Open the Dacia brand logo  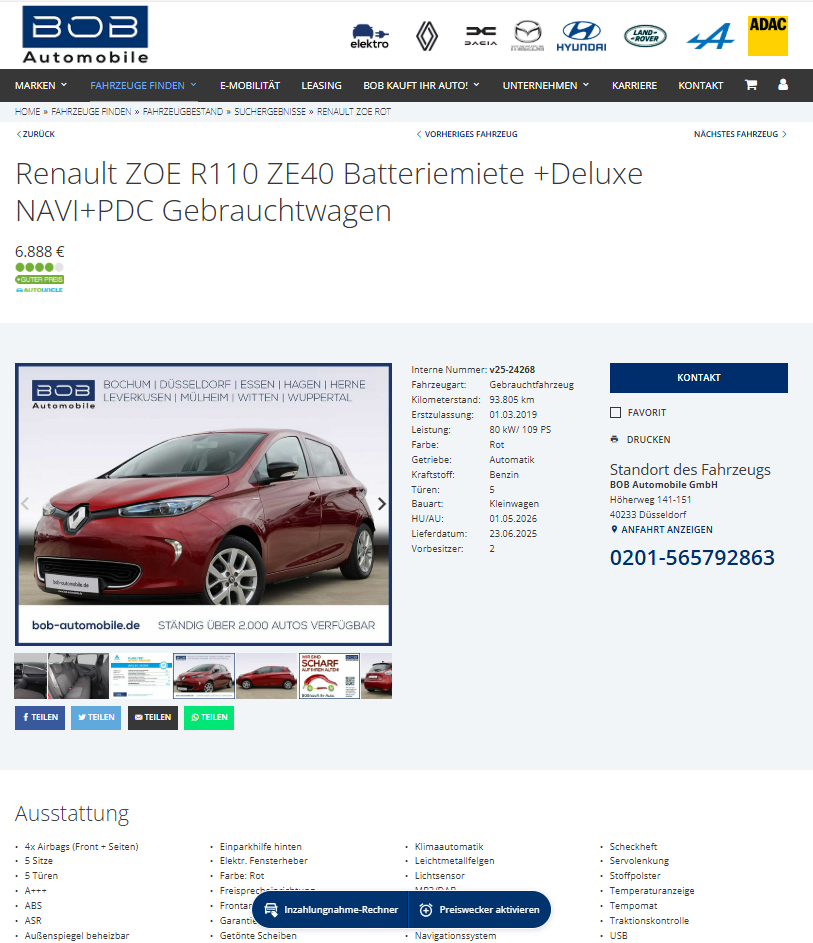pyautogui.click(x=480, y=36)
